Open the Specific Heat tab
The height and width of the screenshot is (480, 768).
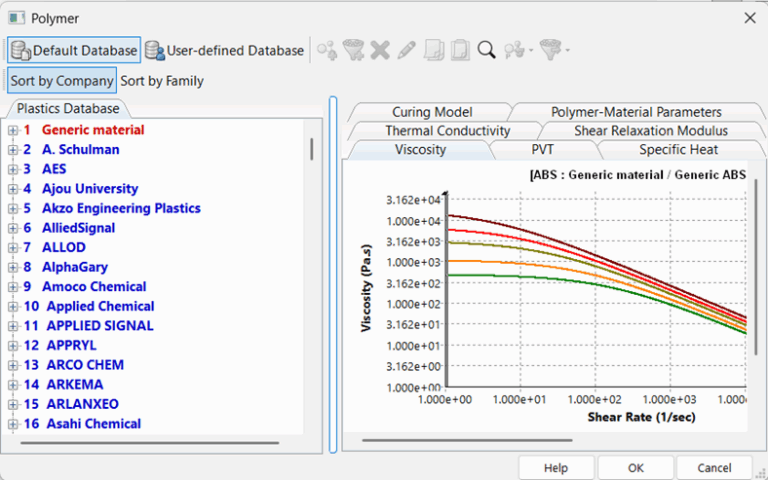678,149
